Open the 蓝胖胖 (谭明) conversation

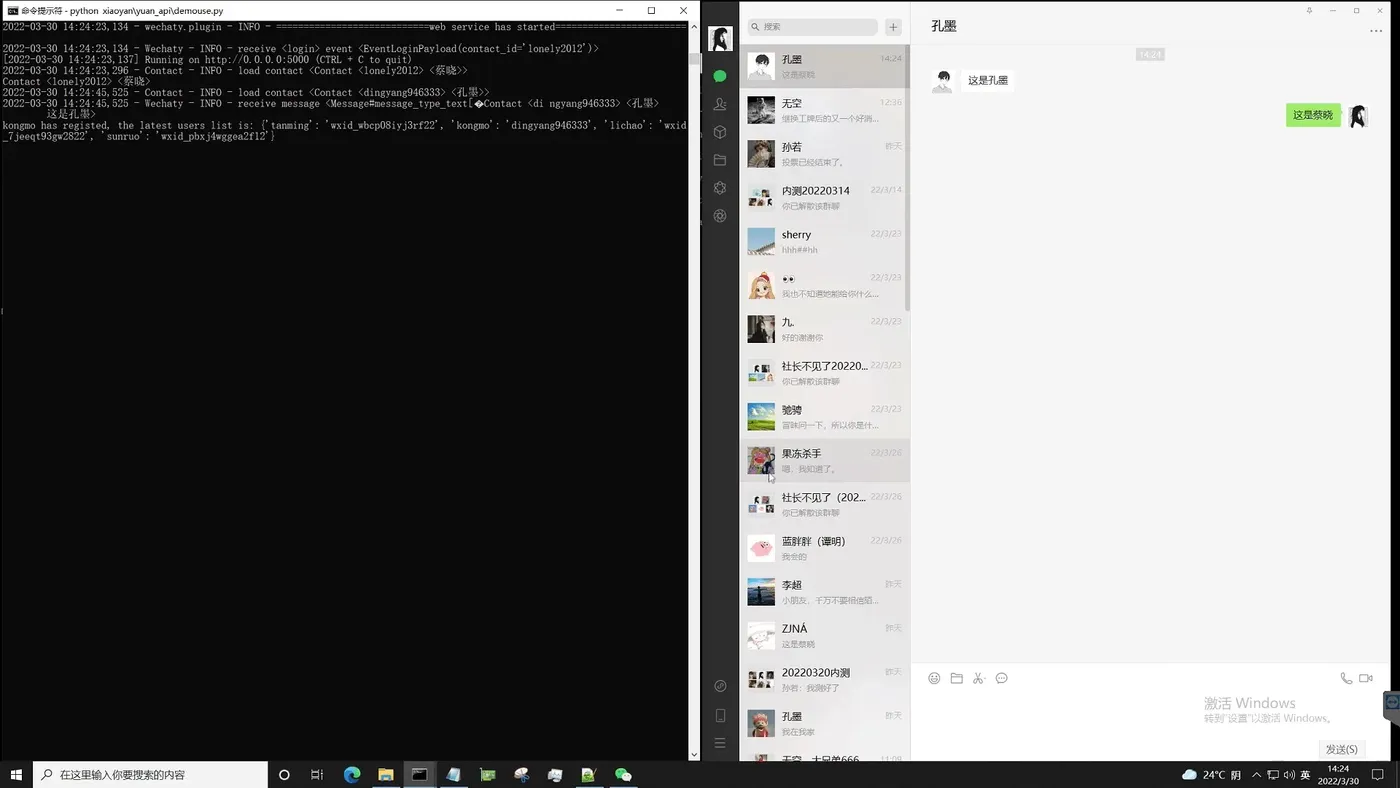pos(825,548)
